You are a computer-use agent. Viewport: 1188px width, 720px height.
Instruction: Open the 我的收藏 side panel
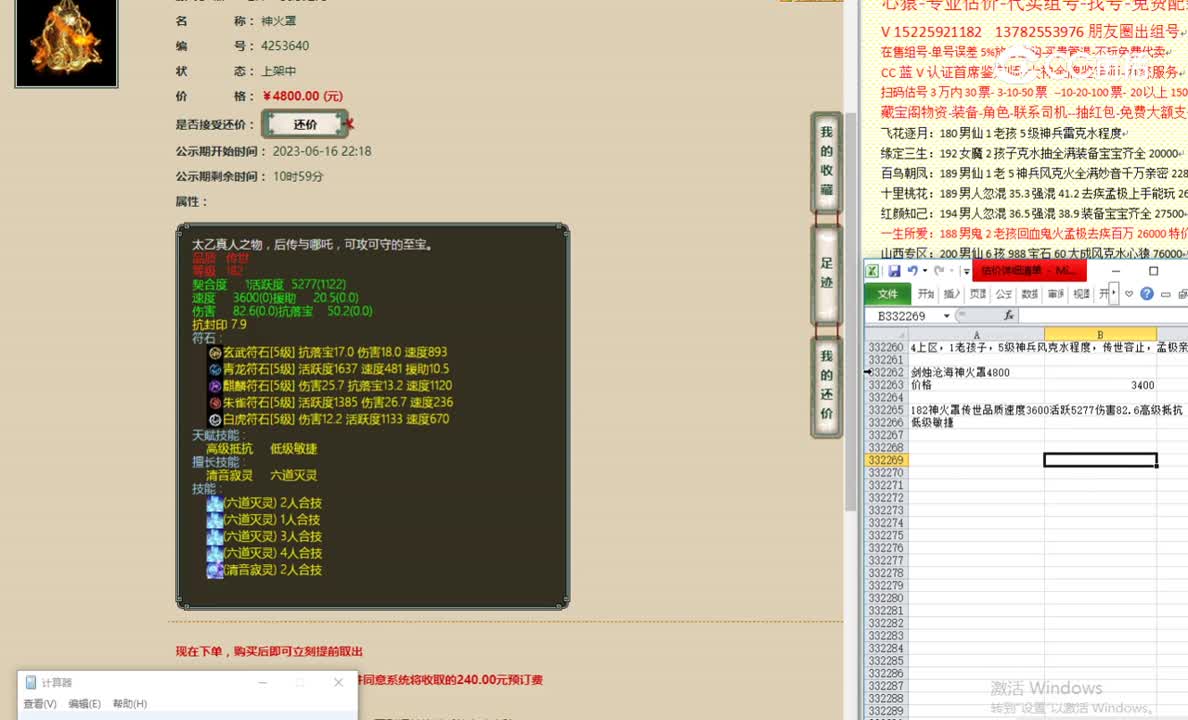coord(826,163)
